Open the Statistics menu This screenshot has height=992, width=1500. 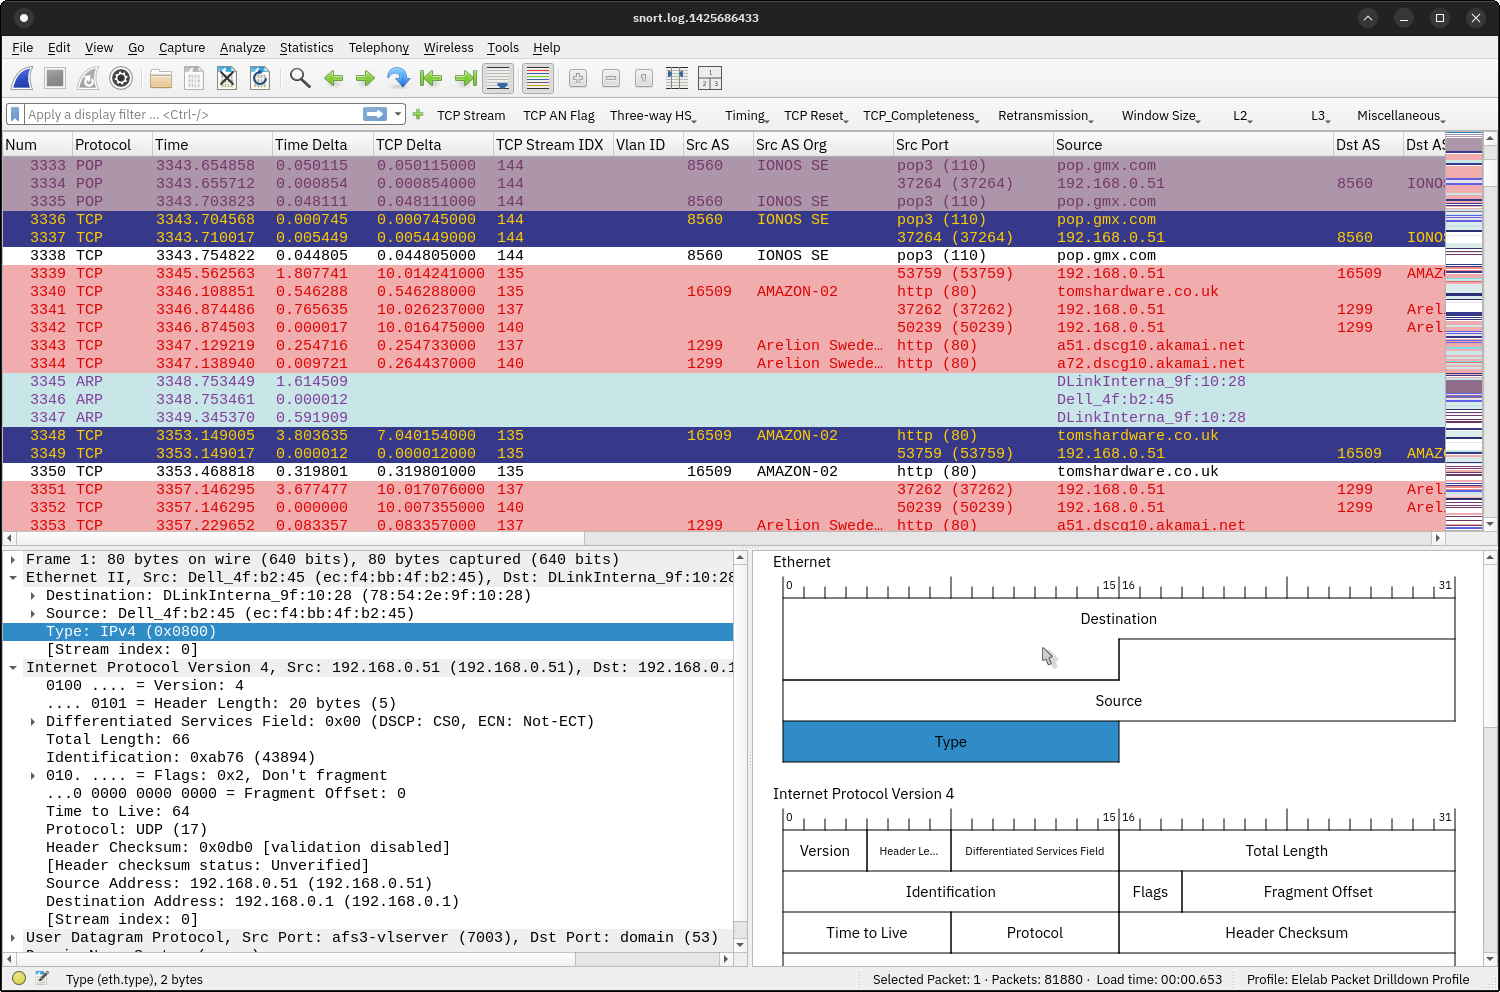pyautogui.click(x=306, y=47)
